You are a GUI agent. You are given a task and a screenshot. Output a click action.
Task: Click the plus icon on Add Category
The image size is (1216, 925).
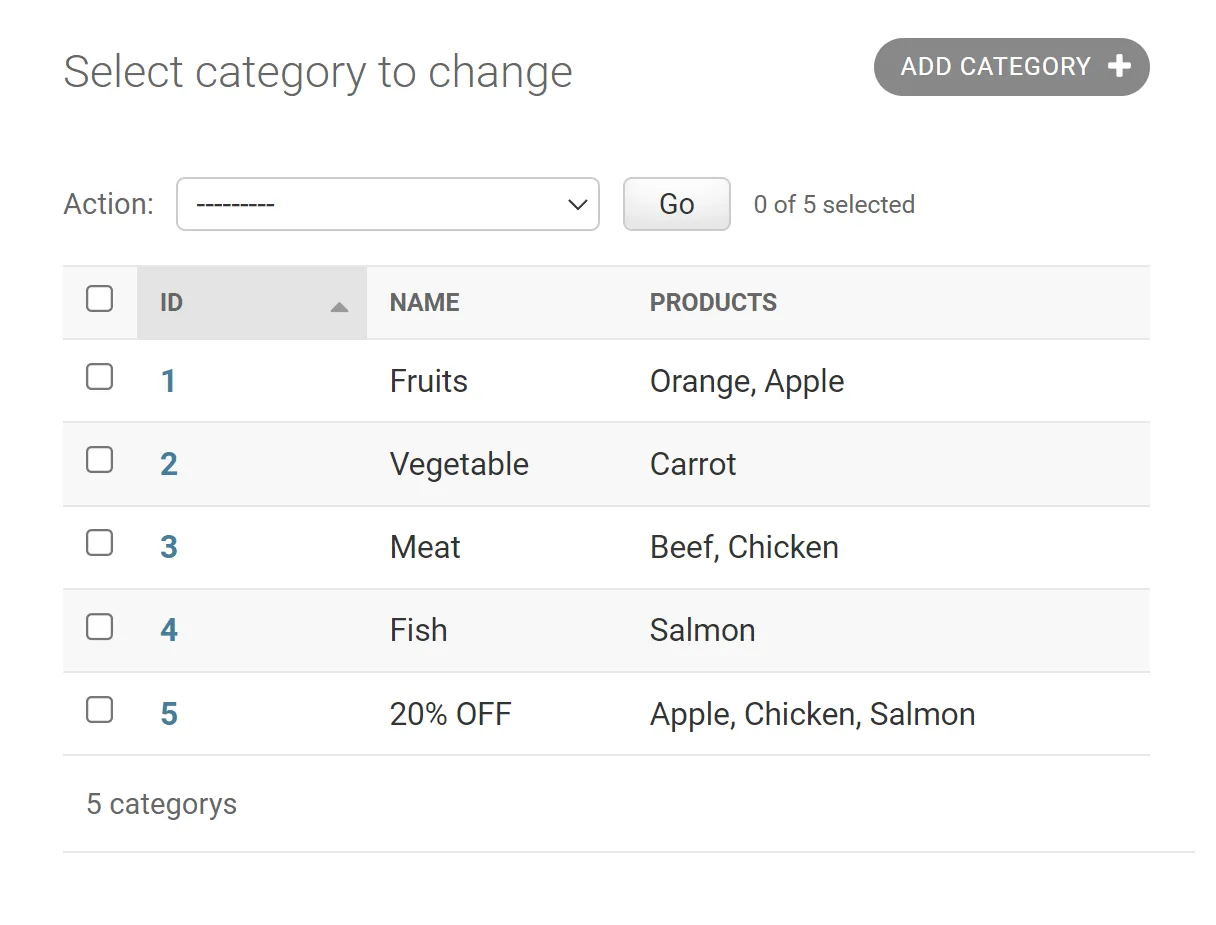coord(1120,67)
